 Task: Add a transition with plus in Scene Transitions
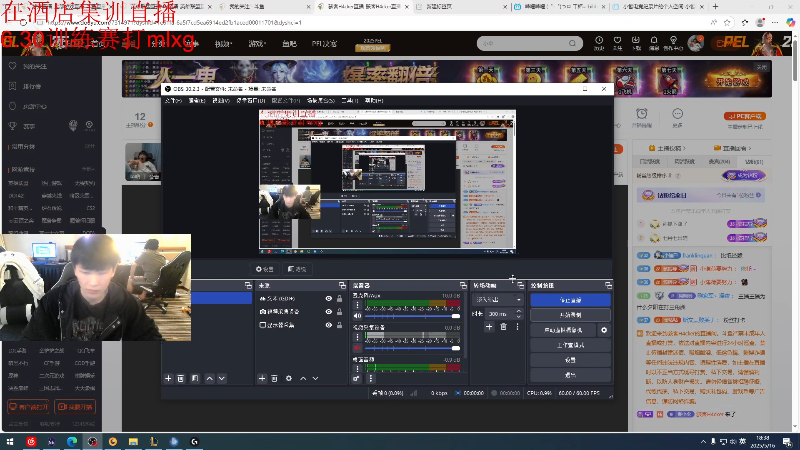[x=489, y=327]
